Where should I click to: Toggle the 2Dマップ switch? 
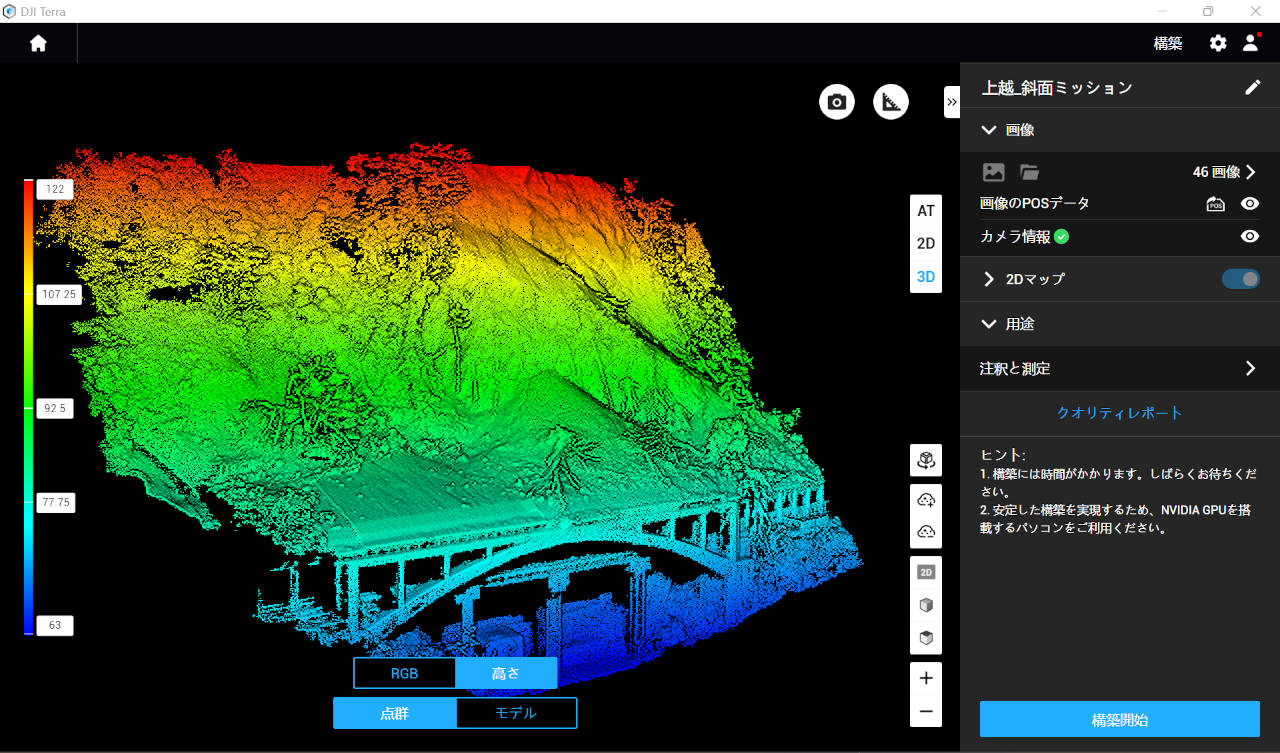(x=1240, y=279)
